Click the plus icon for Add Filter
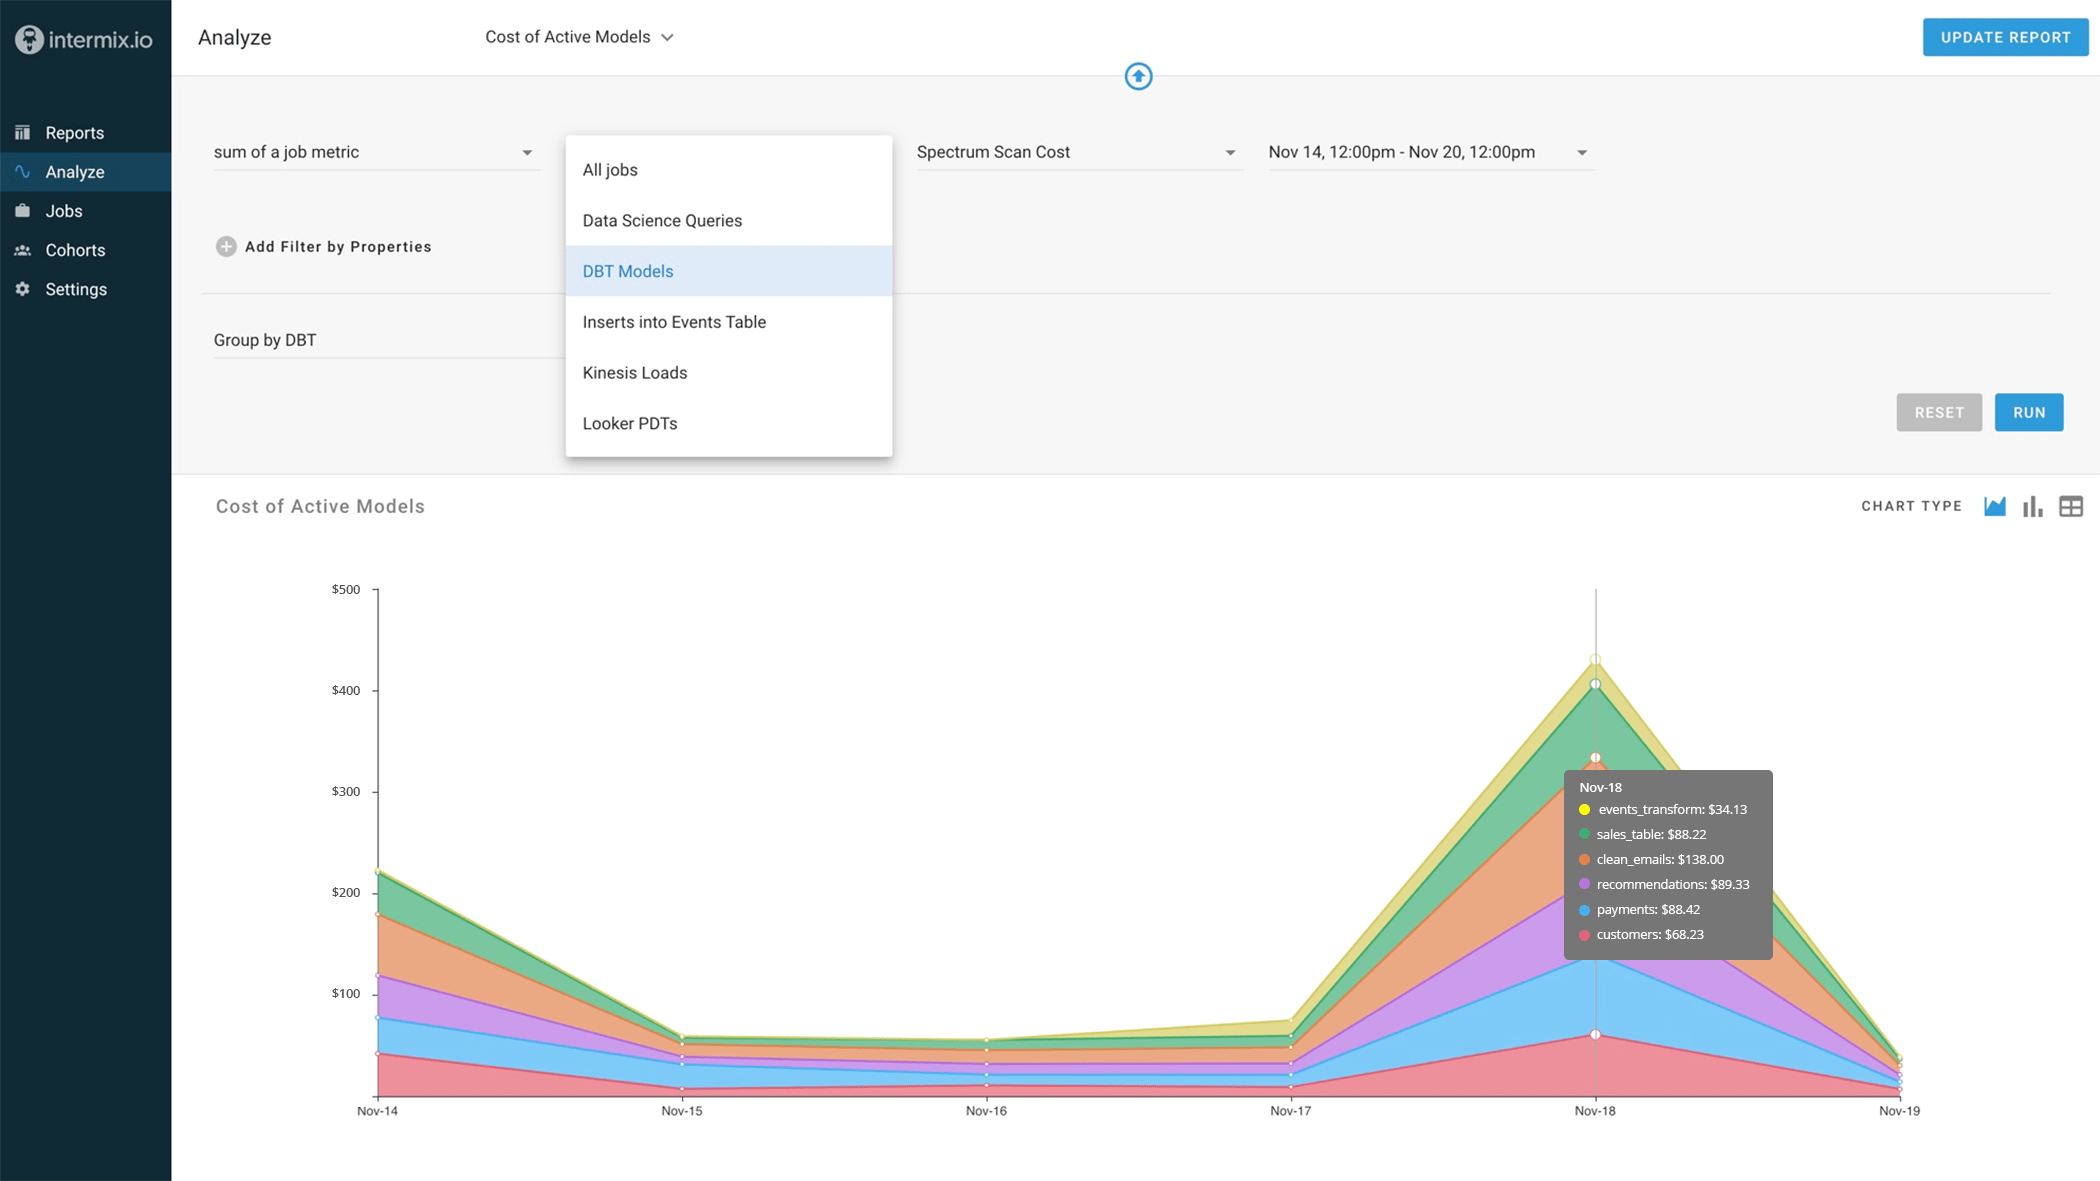The image size is (2100, 1181). (x=226, y=247)
